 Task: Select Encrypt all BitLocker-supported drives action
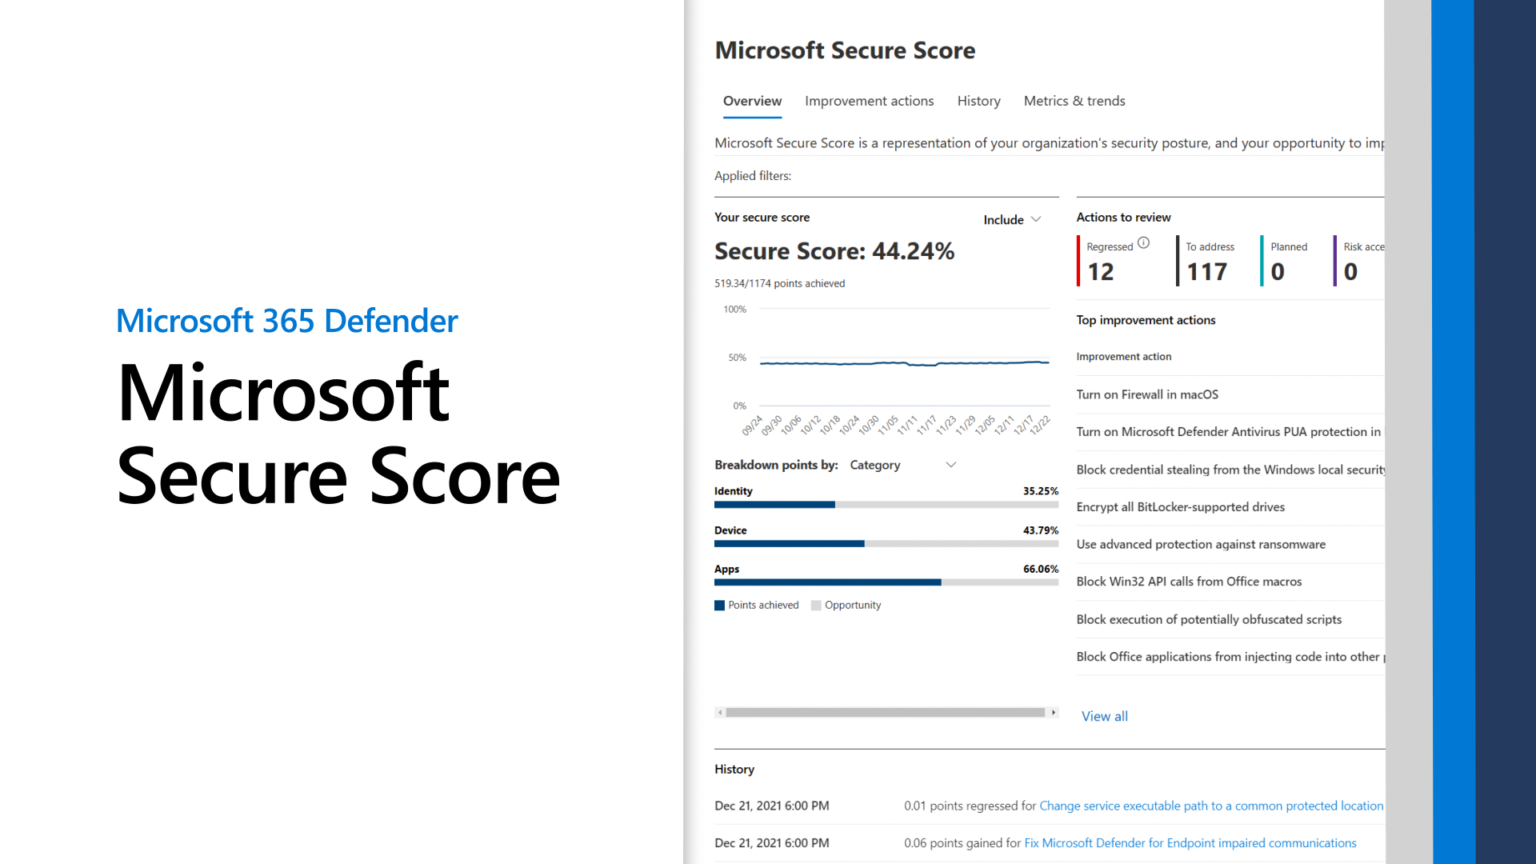pos(1180,507)
